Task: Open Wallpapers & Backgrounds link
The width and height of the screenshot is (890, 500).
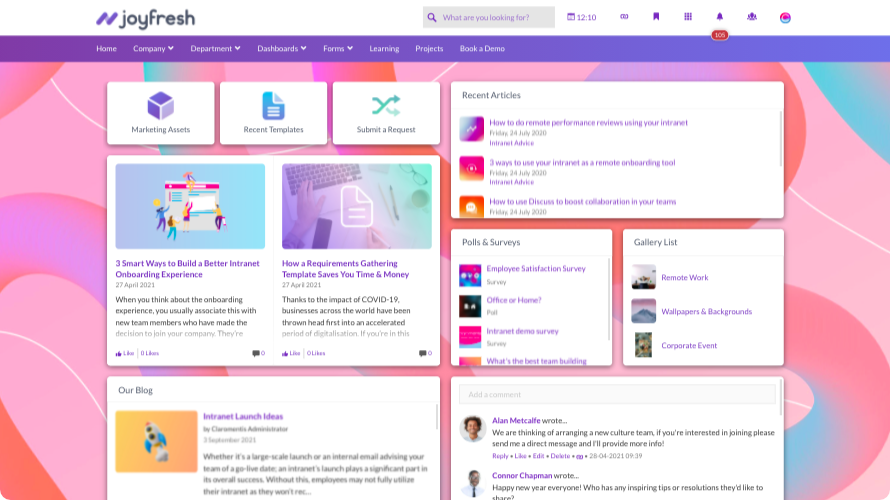Action: [x=707, y=312]
